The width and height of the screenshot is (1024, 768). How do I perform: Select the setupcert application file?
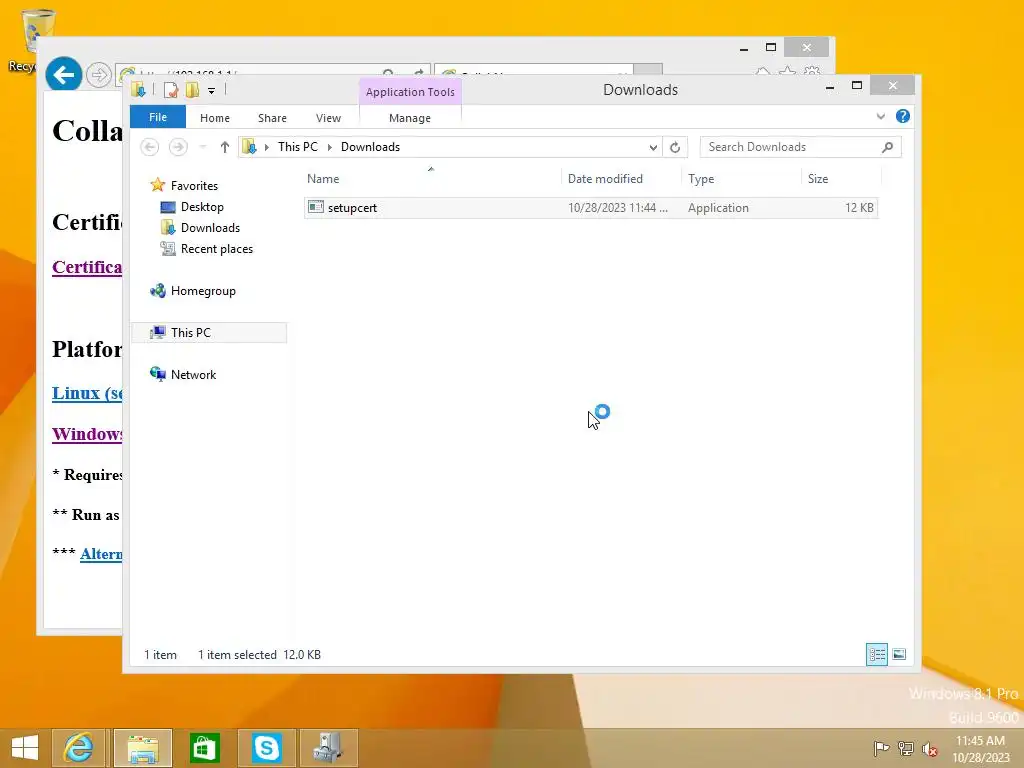click(x=591, y=208)
